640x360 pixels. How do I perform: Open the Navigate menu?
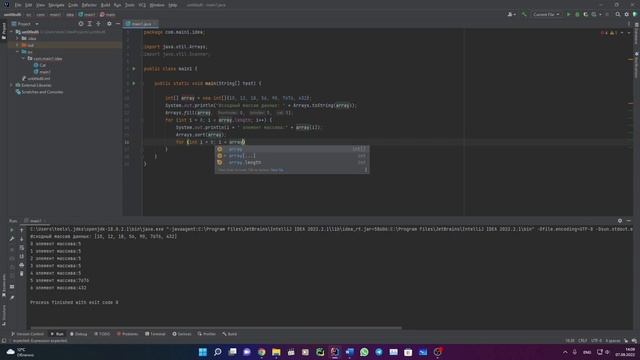pyautogui.click(x=56, y=5)
